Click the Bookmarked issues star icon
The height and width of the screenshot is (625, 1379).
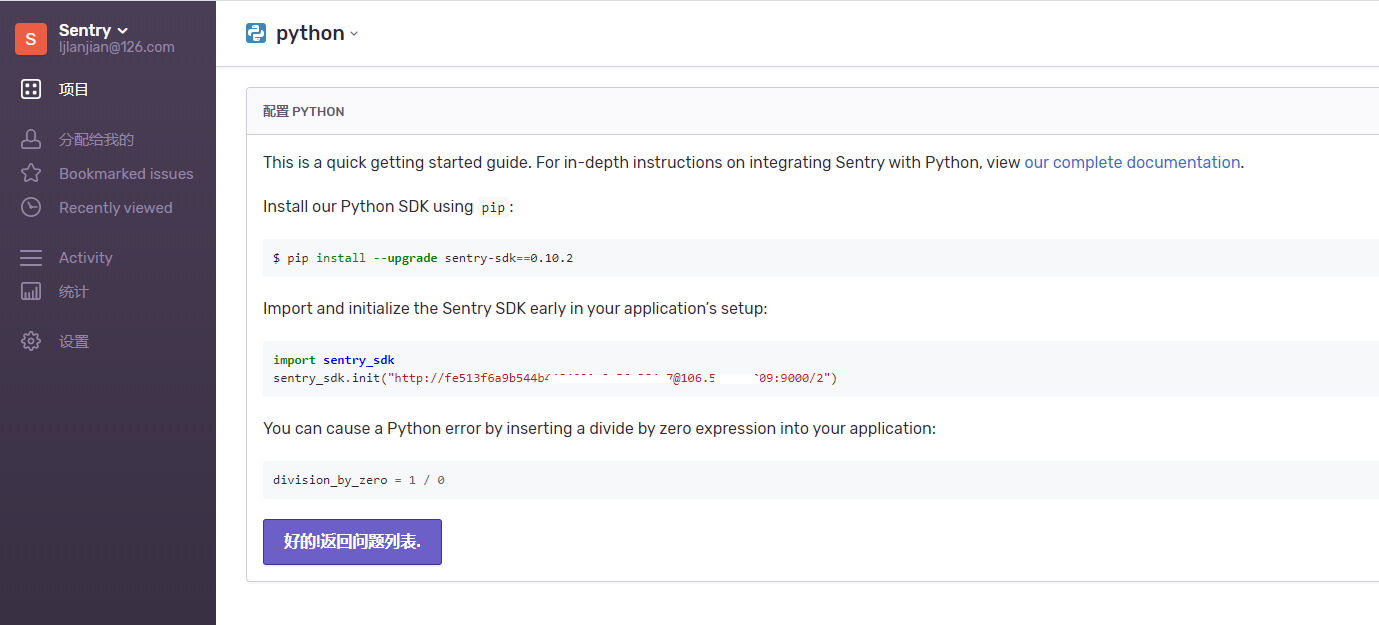pos(30,173)
